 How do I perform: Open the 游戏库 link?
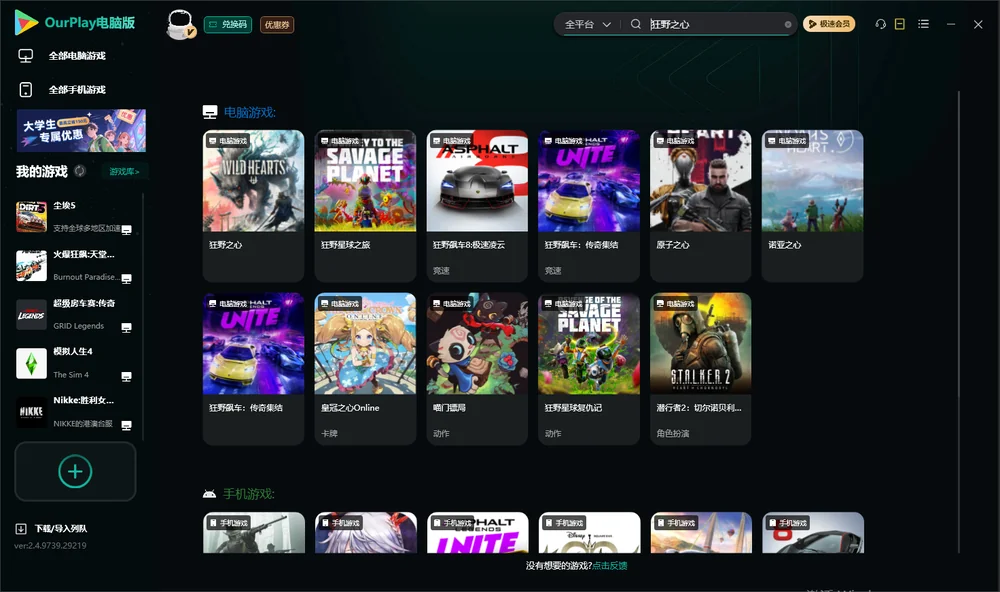(x=124, y=171)
